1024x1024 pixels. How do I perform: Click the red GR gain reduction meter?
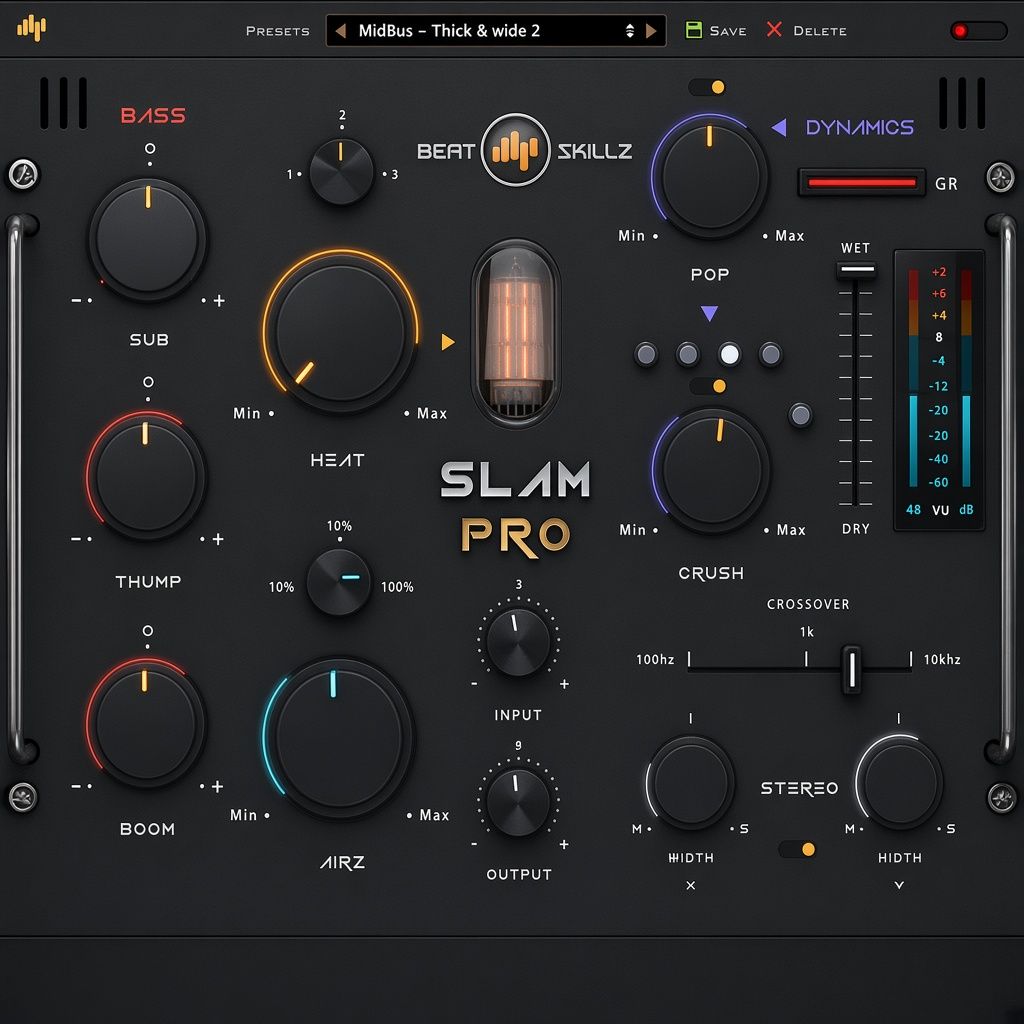tap(861, 183)
